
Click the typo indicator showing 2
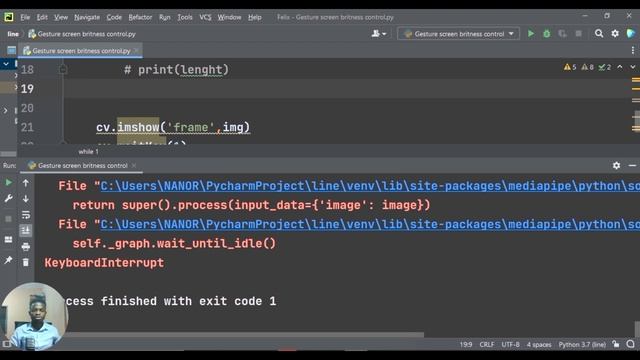coord(604,67)
